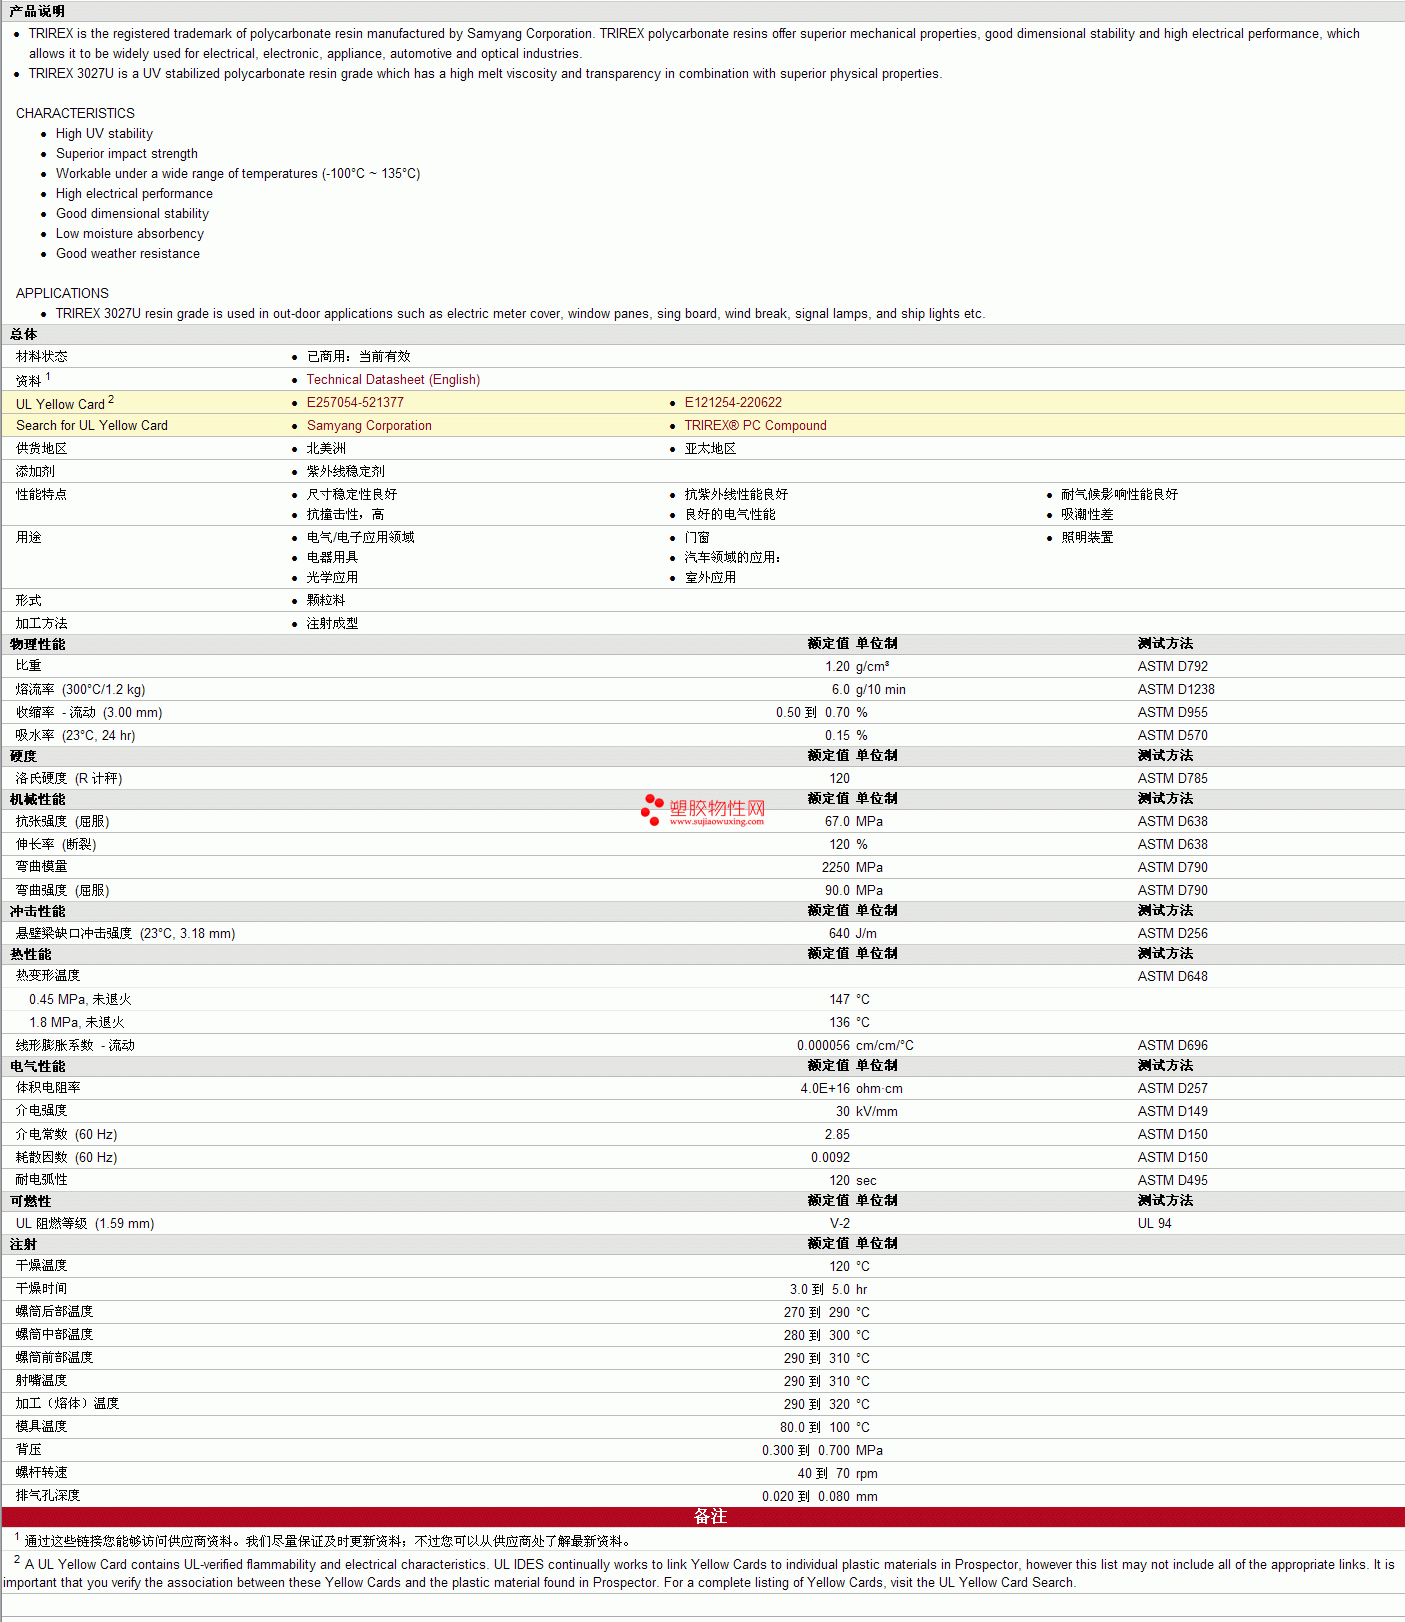Select the '照明装置' use entry

click(1087, 538)
